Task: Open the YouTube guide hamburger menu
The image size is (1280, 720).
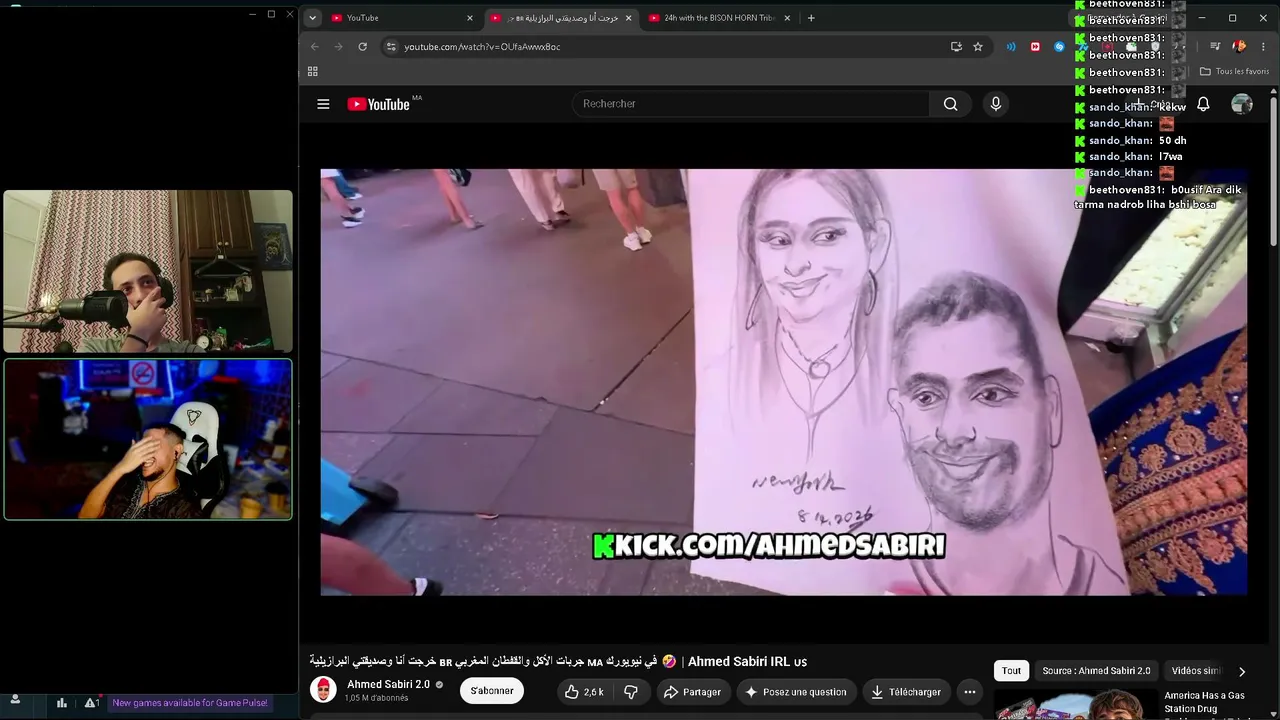Action: 323,104
